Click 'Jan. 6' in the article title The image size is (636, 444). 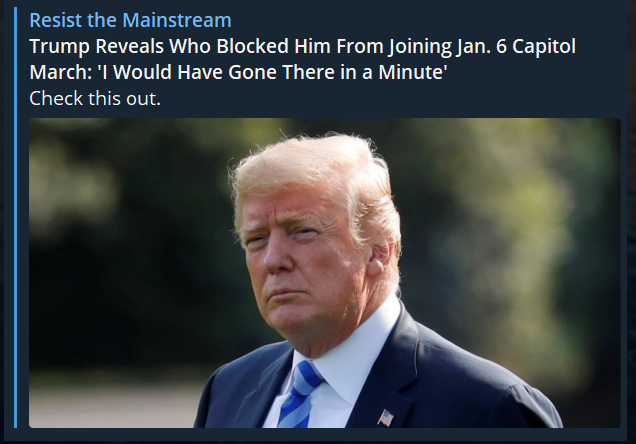coord(482,46)
